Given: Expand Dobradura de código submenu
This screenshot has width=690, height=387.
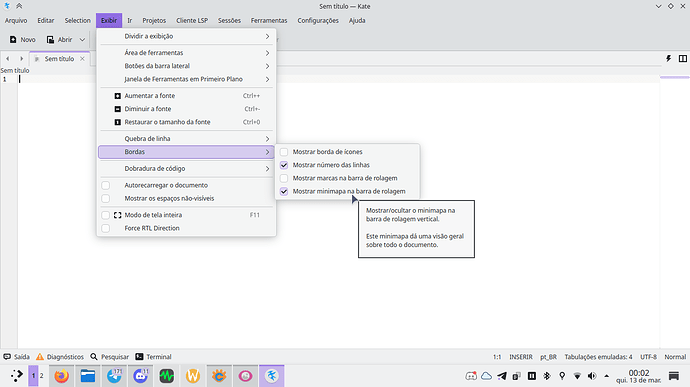Looking at the screenshot, I should point(186,169).
